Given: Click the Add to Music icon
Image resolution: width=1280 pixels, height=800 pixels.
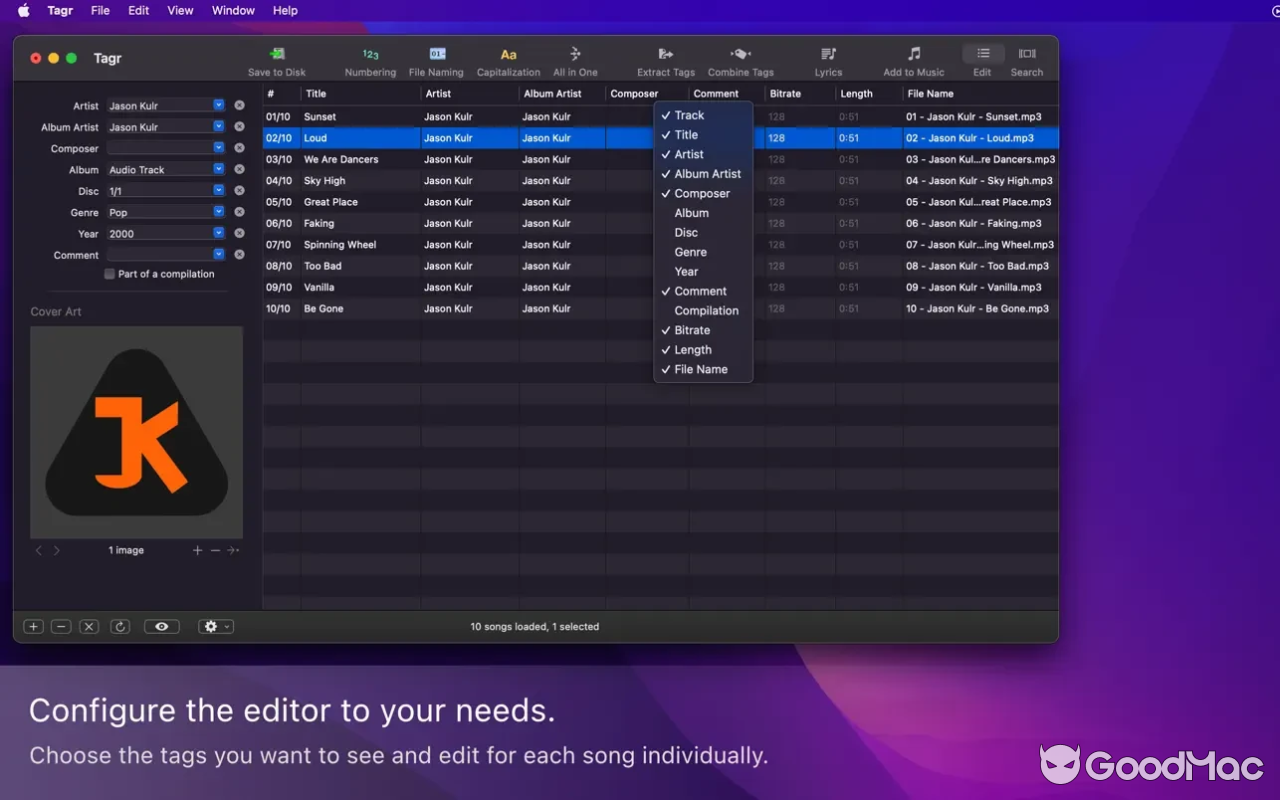Looking at the screenshot, I should tap(913, 55).
